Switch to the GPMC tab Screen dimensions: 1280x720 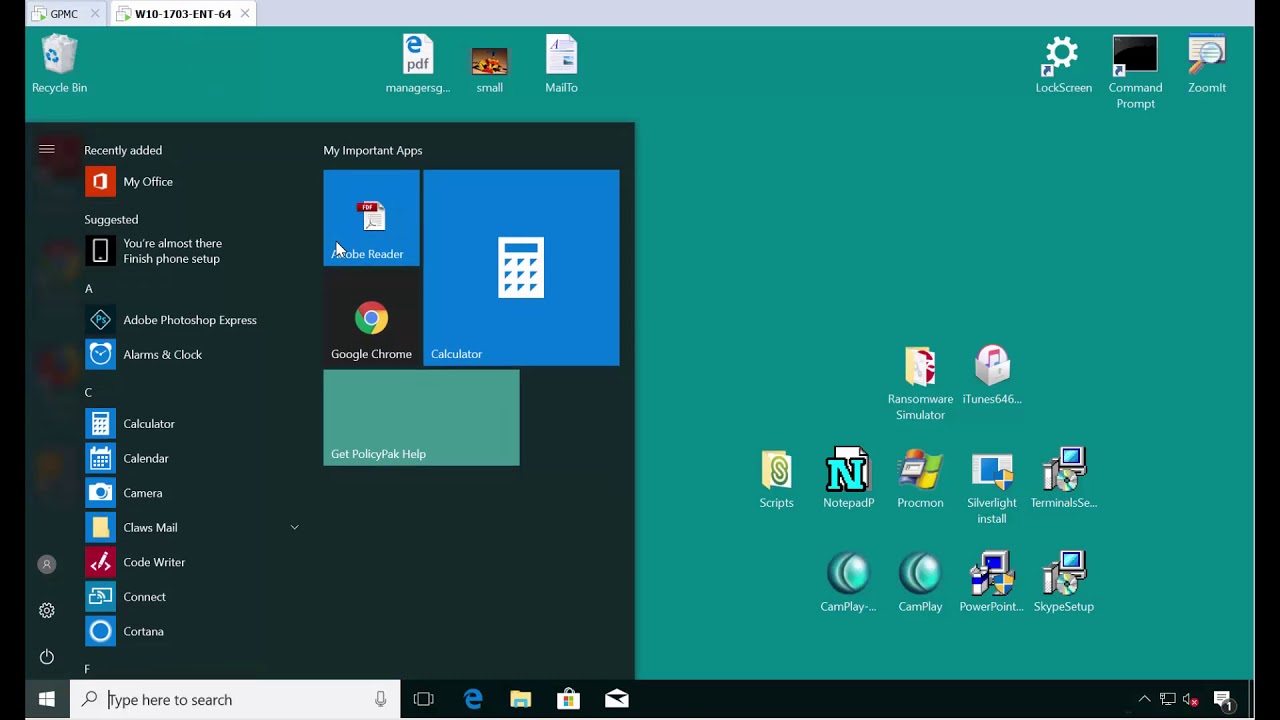pos(64,14)
